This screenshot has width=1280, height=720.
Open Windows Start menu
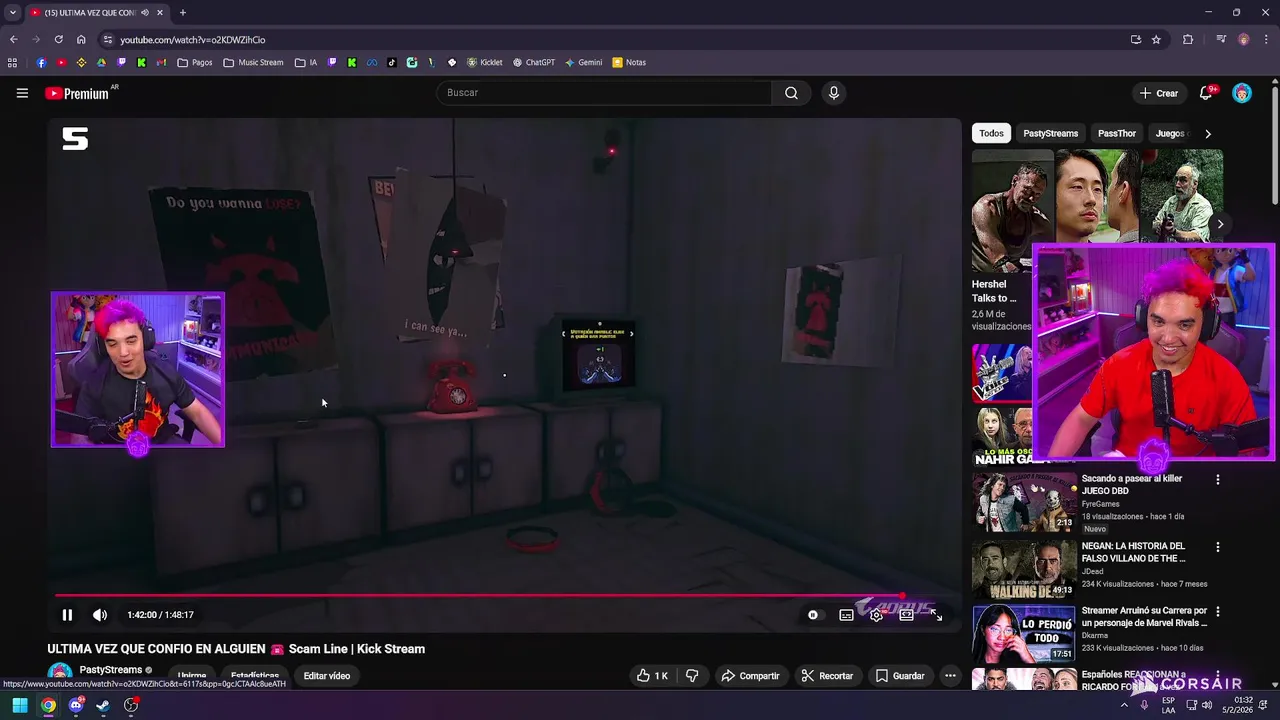pyautogui.click(x=20, y=706)
